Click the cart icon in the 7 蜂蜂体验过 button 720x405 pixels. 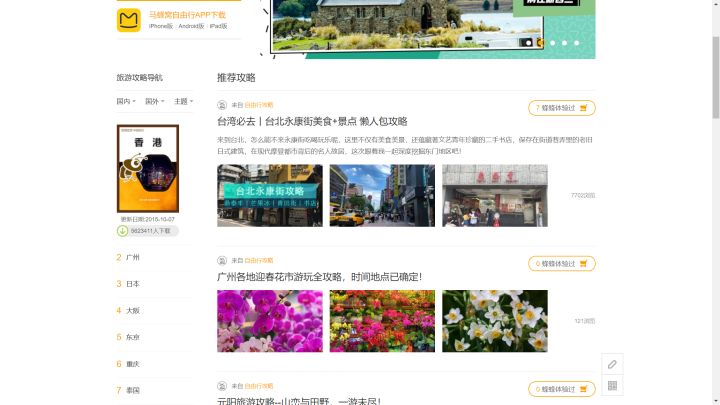tap(583, 108)
